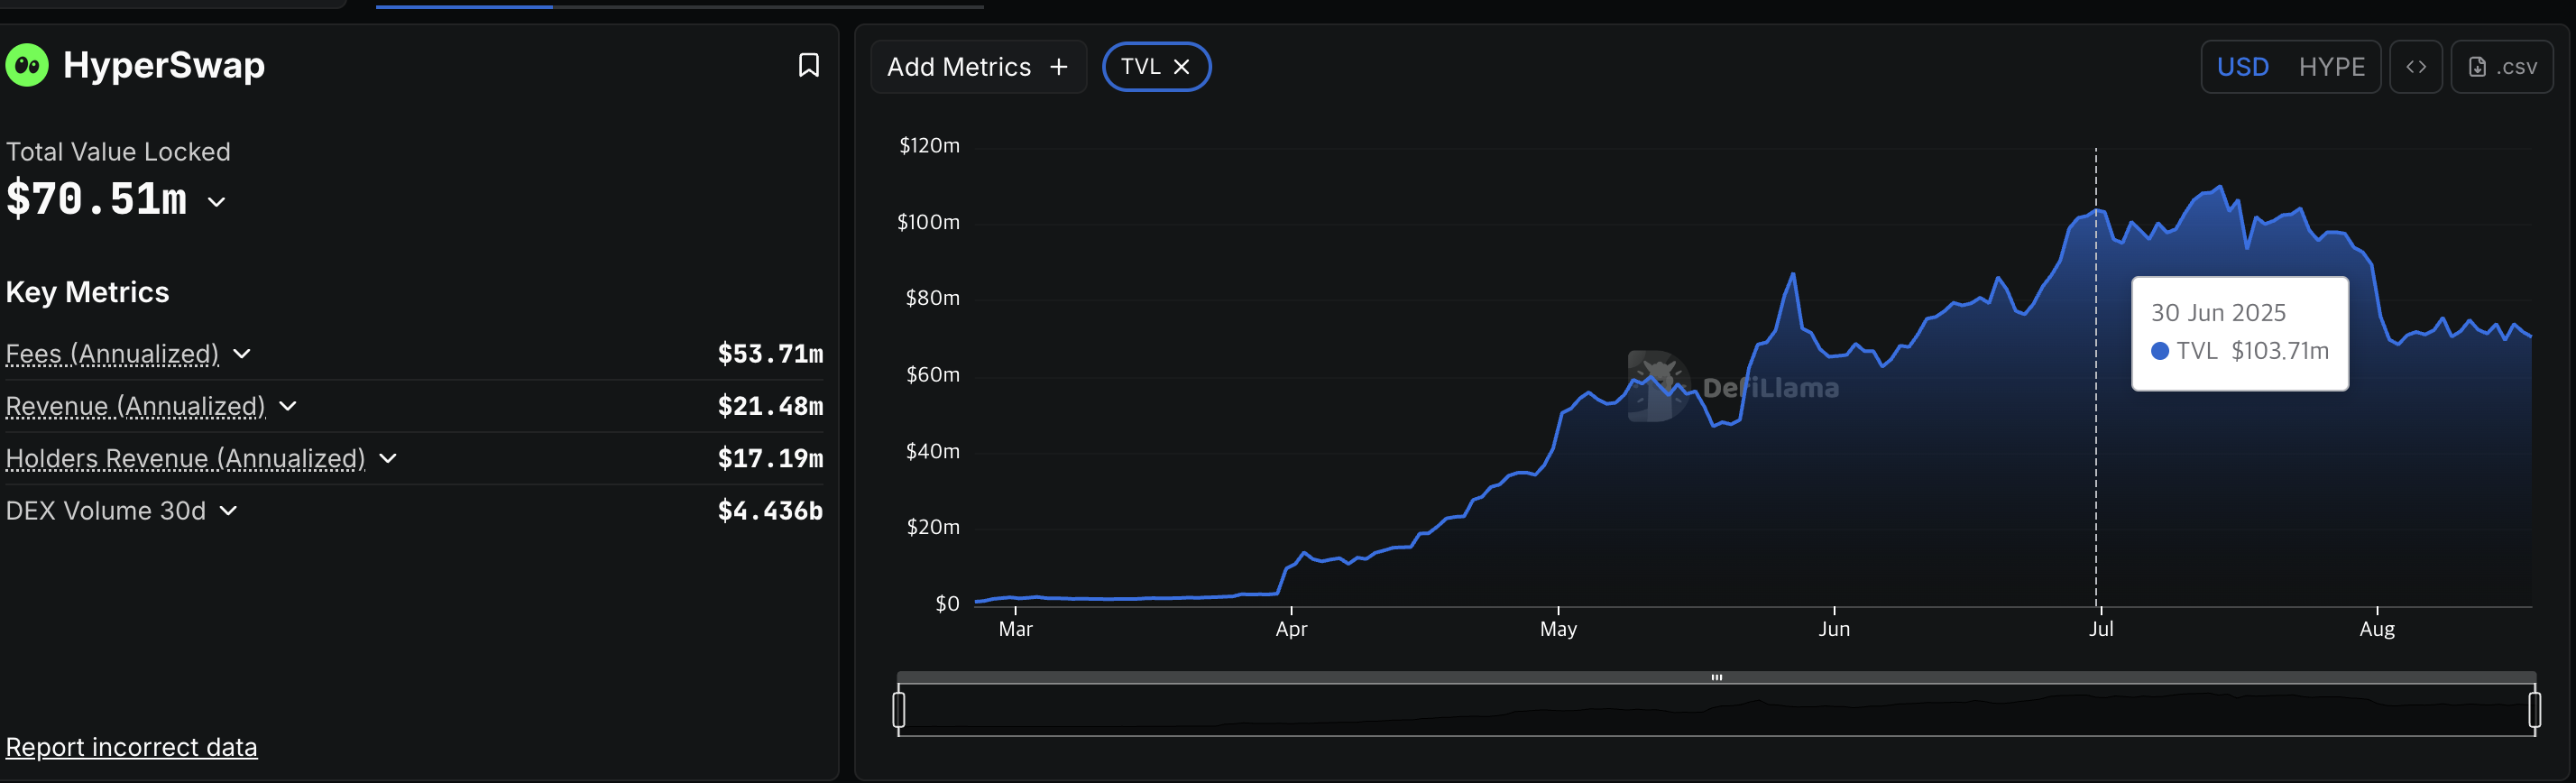Click the blue TVL dot in tooltip
The image size is (2576, 783).
pyautogui.click(x=2160, y=351)
